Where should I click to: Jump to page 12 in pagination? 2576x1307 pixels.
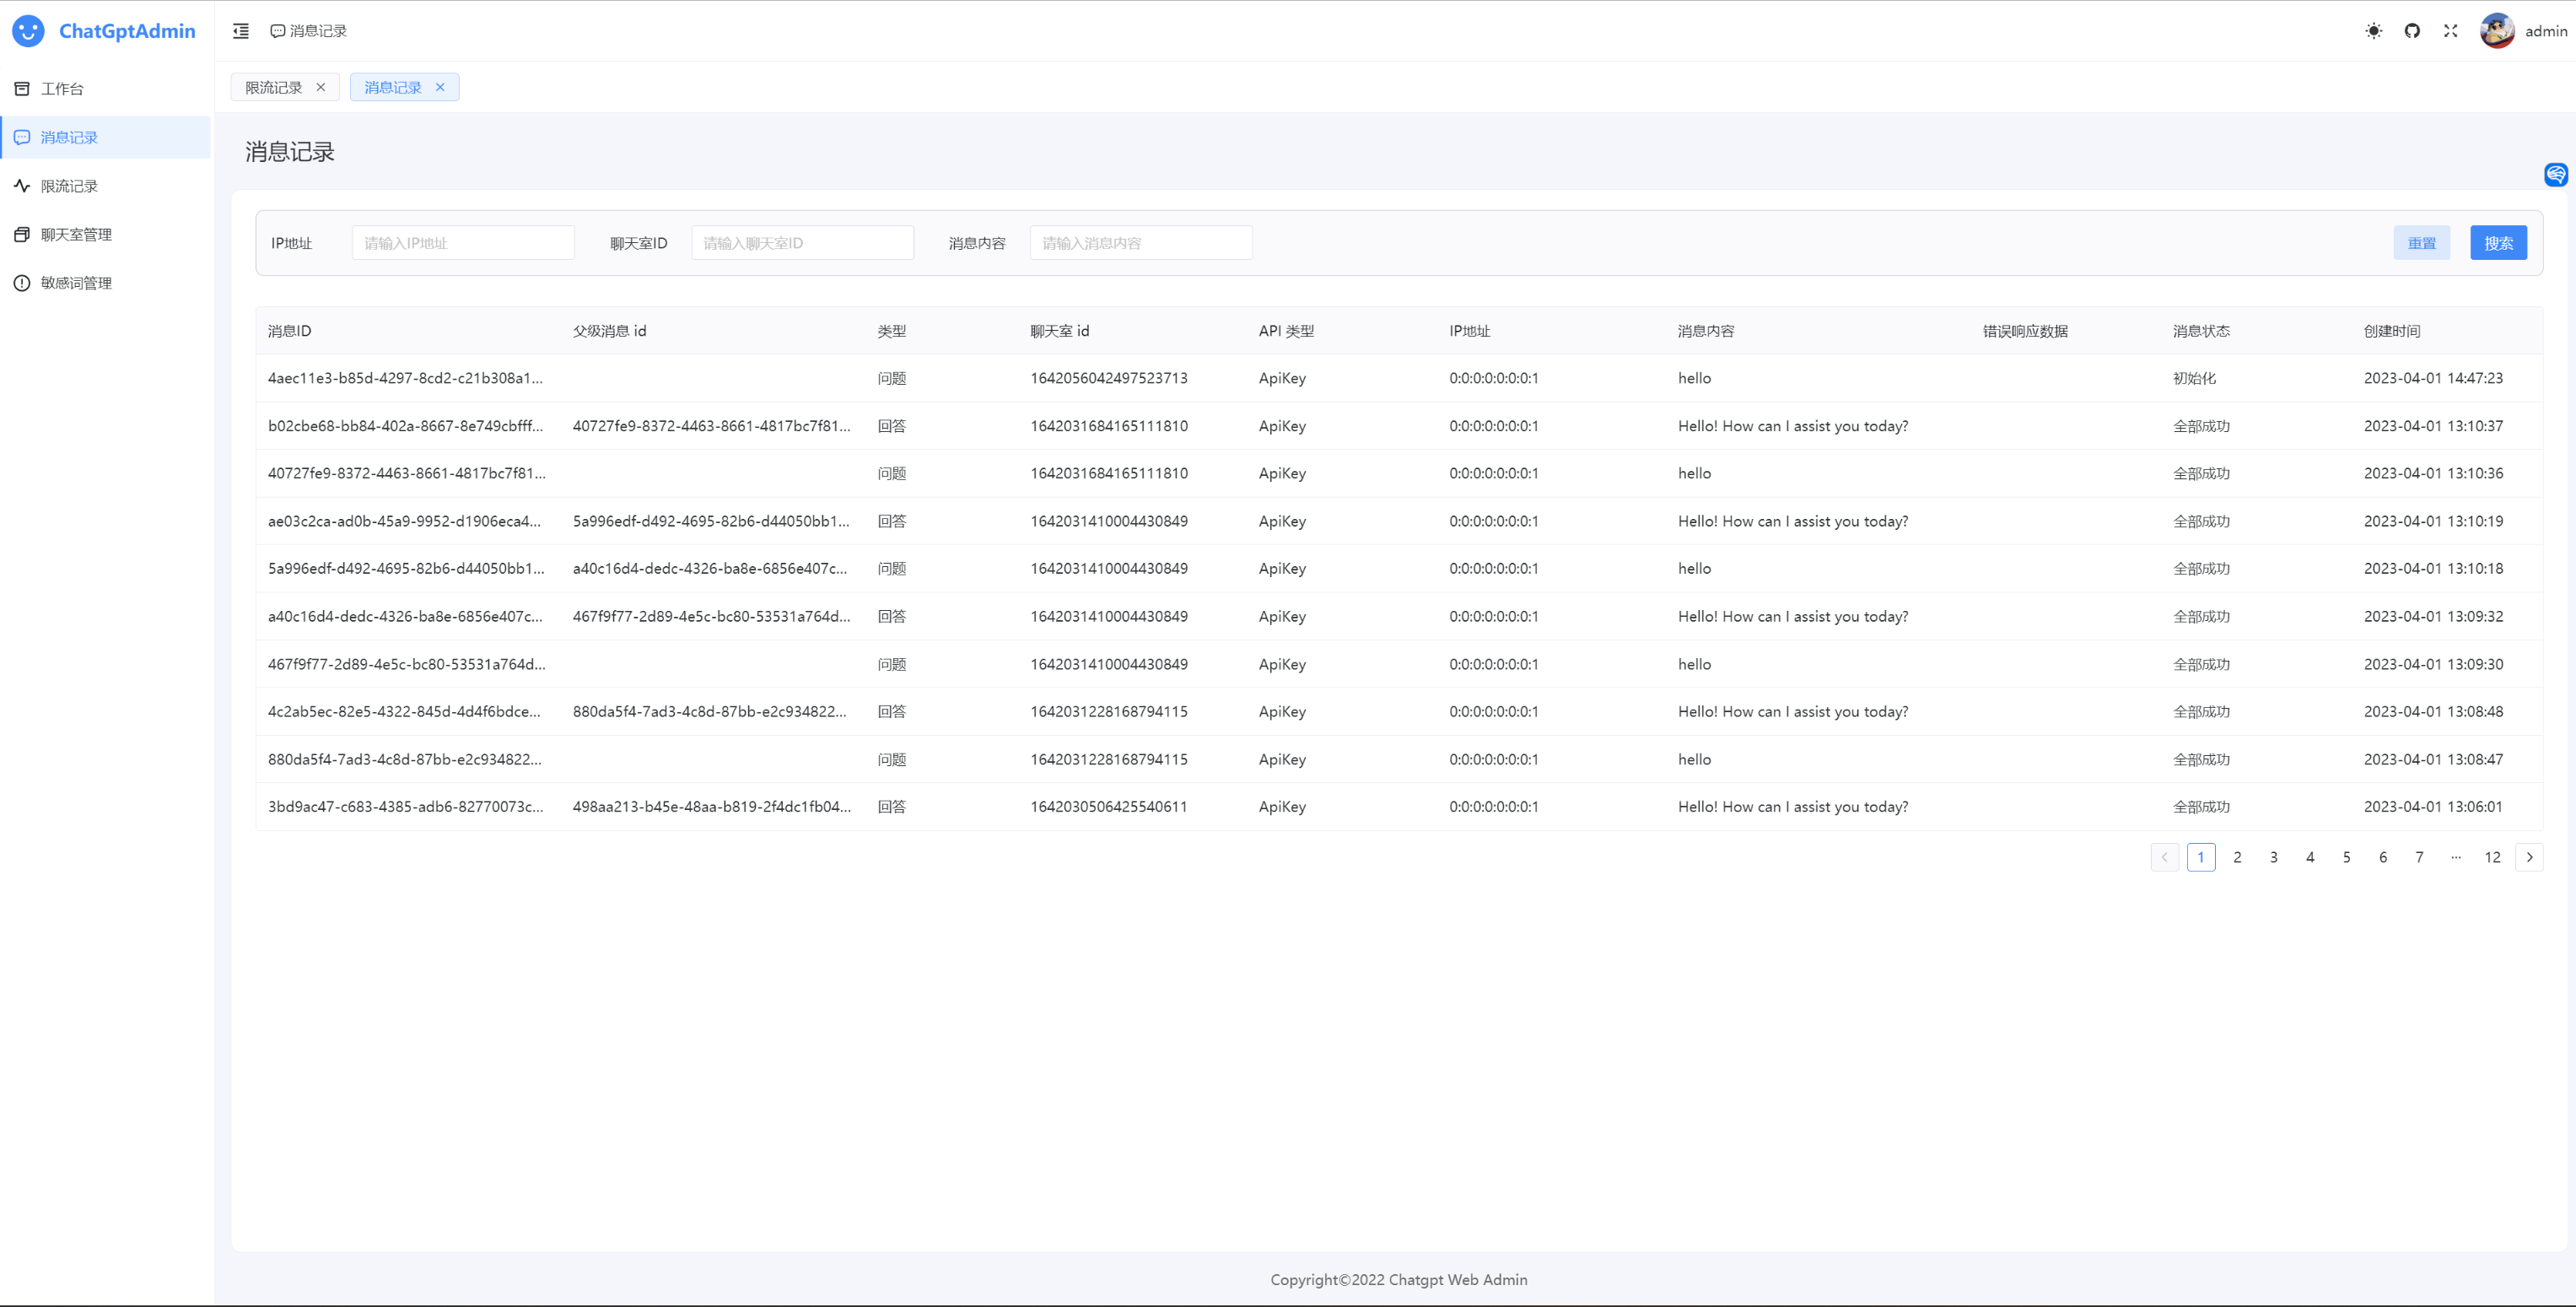[2492, 857]
